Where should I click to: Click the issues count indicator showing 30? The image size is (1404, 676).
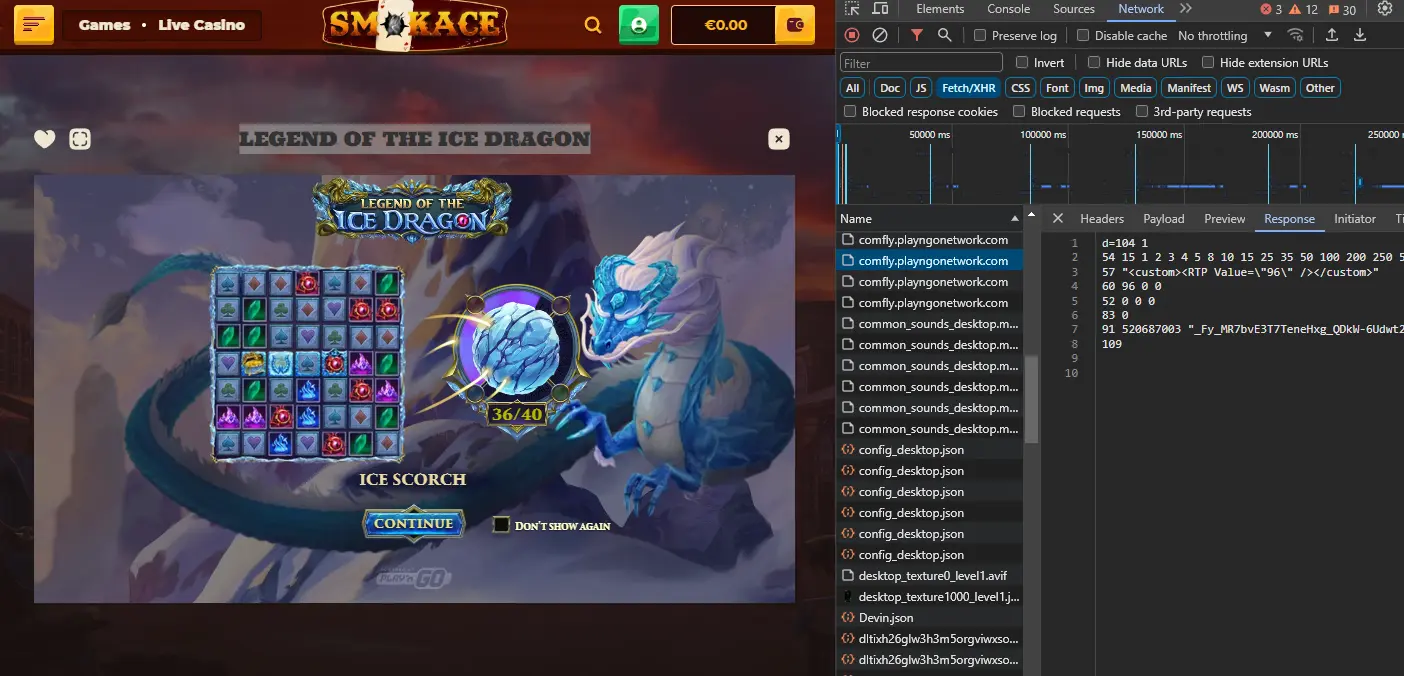point(1342,10)
